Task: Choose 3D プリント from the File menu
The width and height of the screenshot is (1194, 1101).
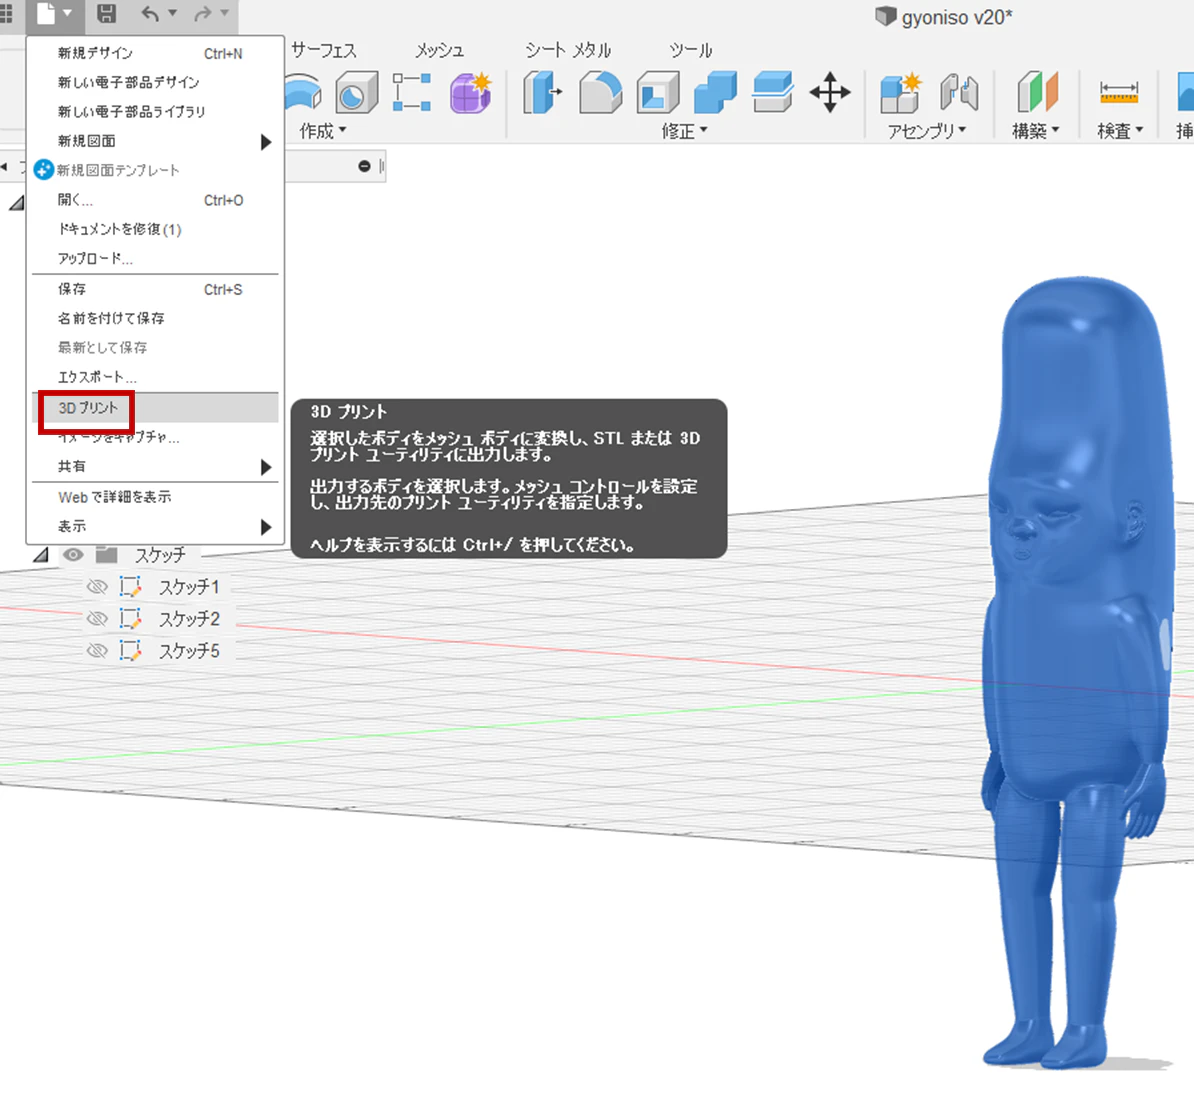Action: [x=155, y=407]
